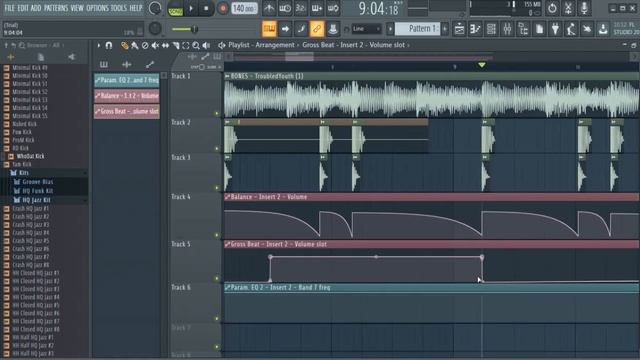
Task: Open the EDIT menu
Action: click(23, 8)
